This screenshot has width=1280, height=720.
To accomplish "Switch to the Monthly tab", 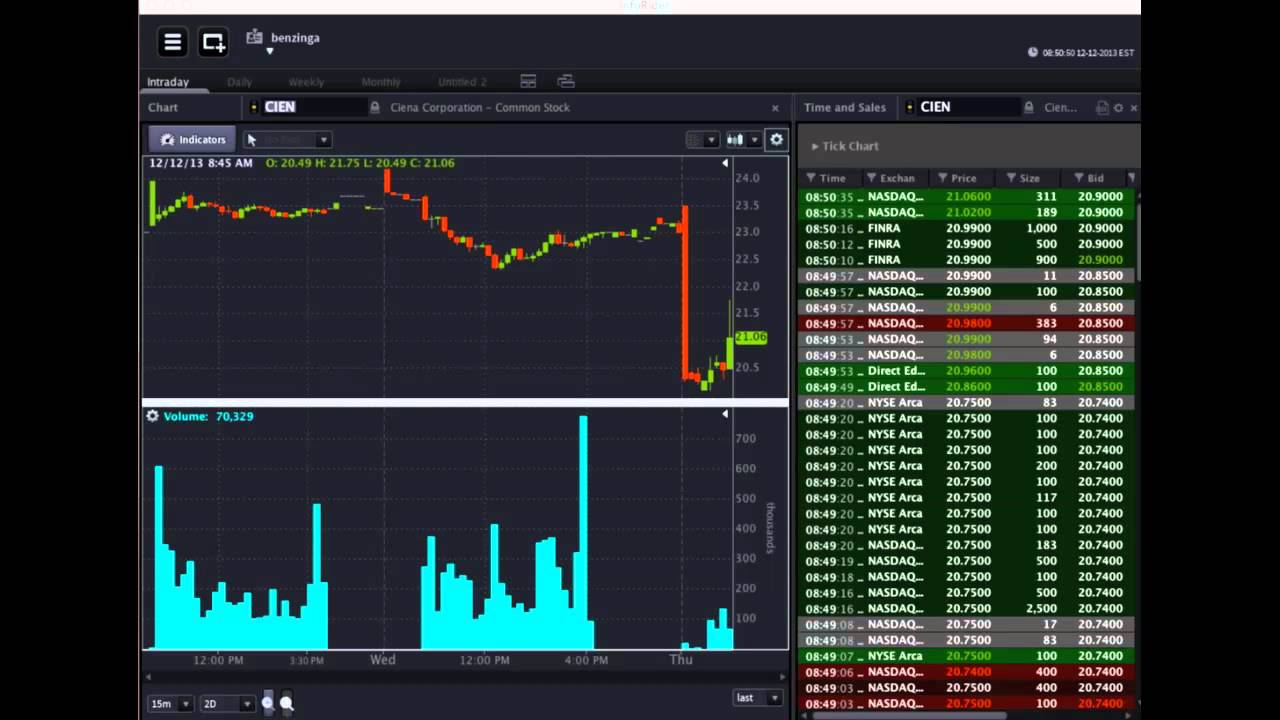I will tap(381, 82).
